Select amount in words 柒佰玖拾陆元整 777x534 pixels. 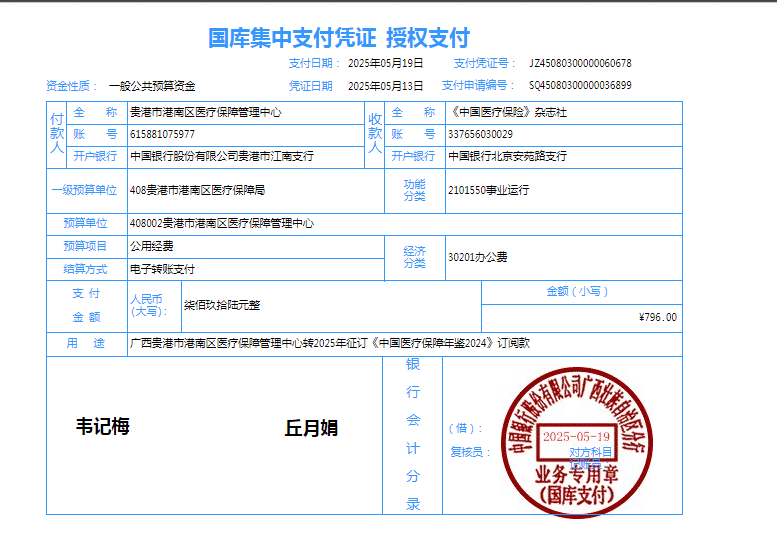pos(222,305)
